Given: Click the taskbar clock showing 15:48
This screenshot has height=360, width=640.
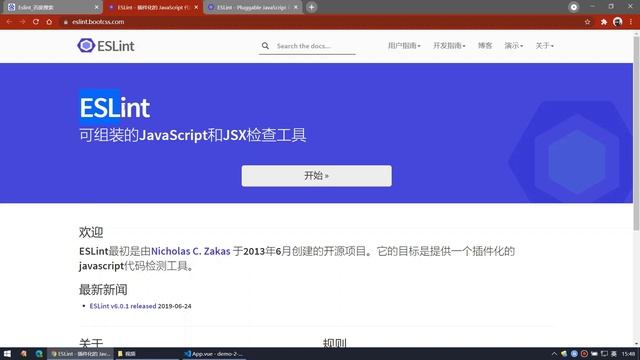Looking at the screenshot, I should 628,353.
